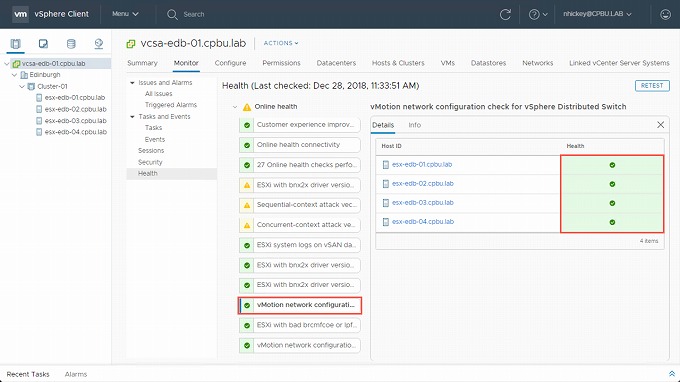Viewport: 680px width, 382px height.
Task: Select '27 Online health checks perfo...' item
Action: (300, 165)
